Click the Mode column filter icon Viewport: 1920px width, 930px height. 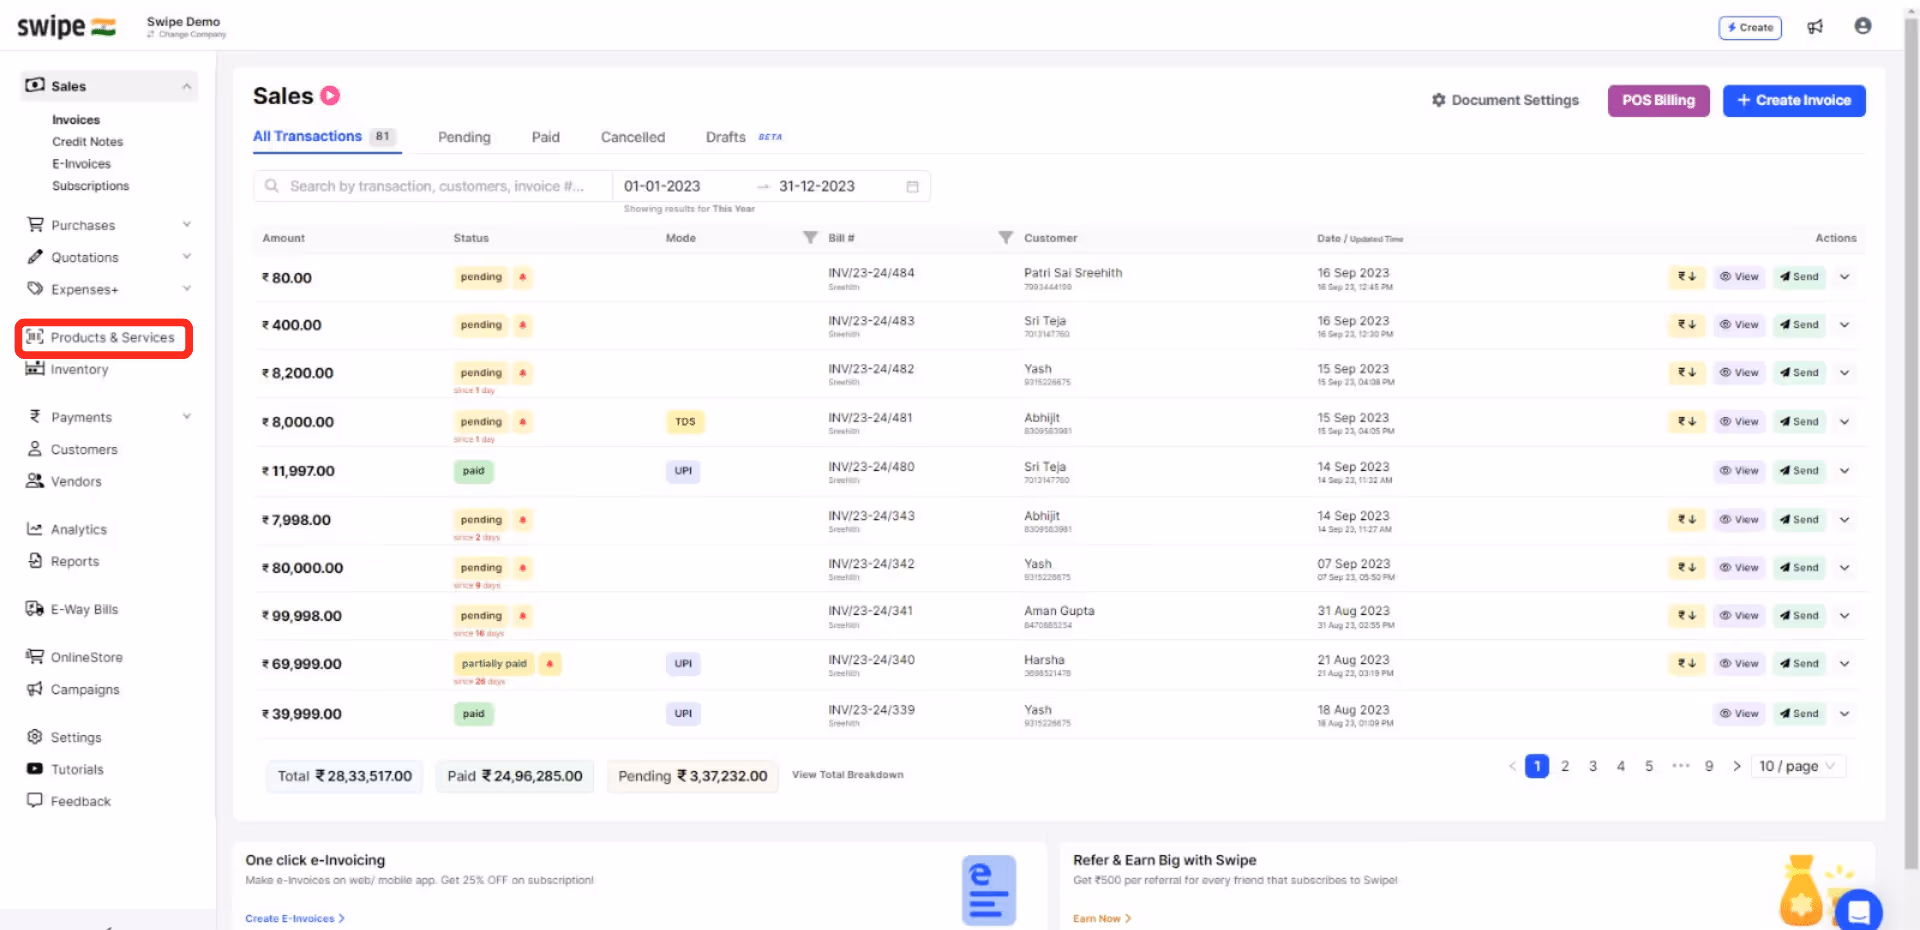[810, 238]
